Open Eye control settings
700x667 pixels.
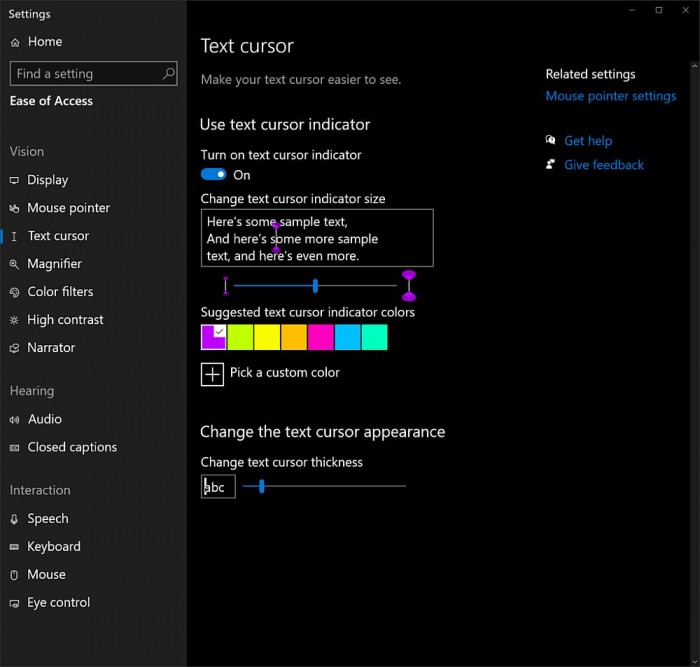pyautogui.click(x=58, y=602)
